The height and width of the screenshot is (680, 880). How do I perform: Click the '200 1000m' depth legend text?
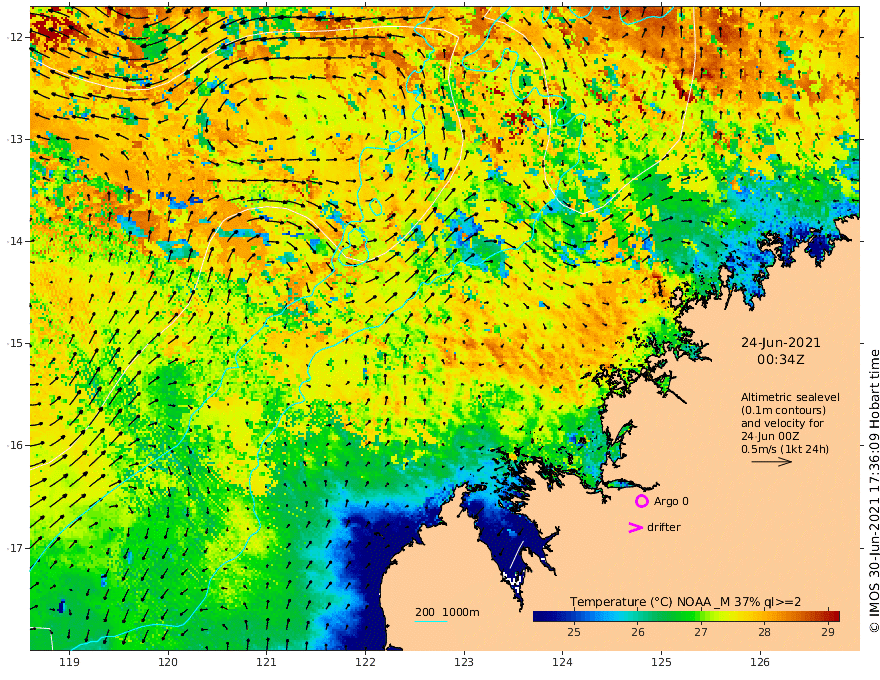pos(447,612)
